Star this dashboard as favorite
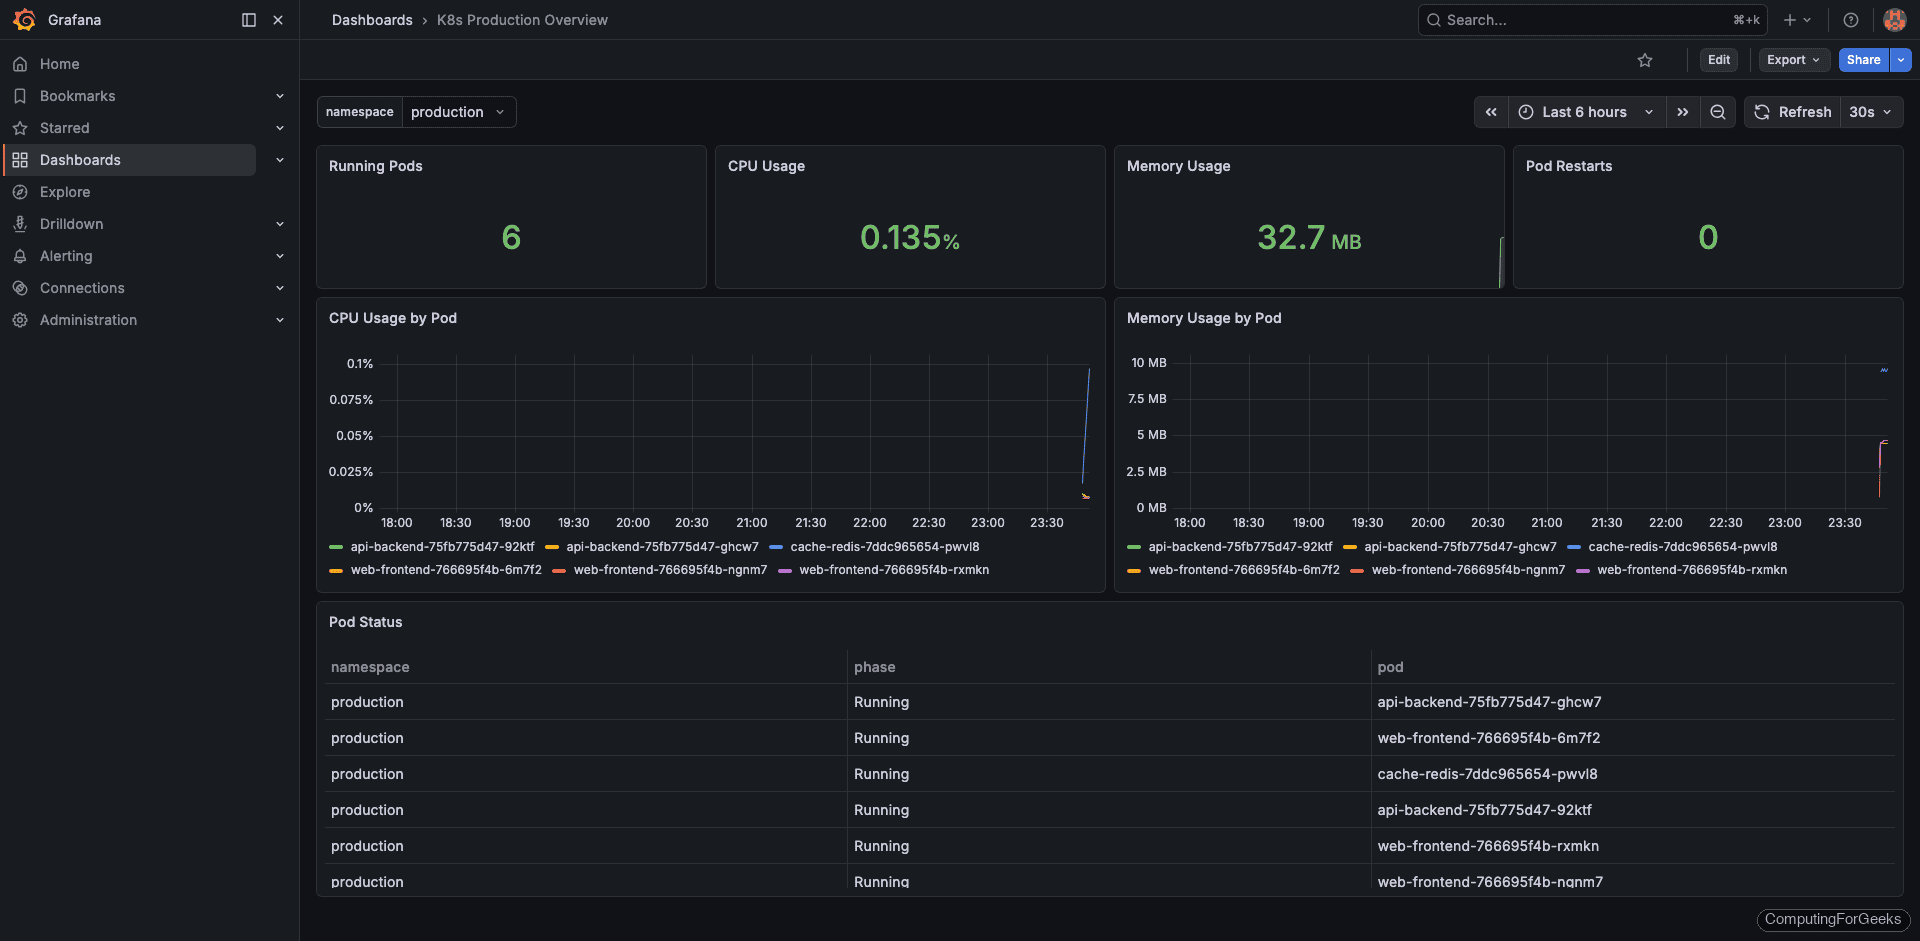Viewport: 1920px width, 941px height. [1645, 59]
